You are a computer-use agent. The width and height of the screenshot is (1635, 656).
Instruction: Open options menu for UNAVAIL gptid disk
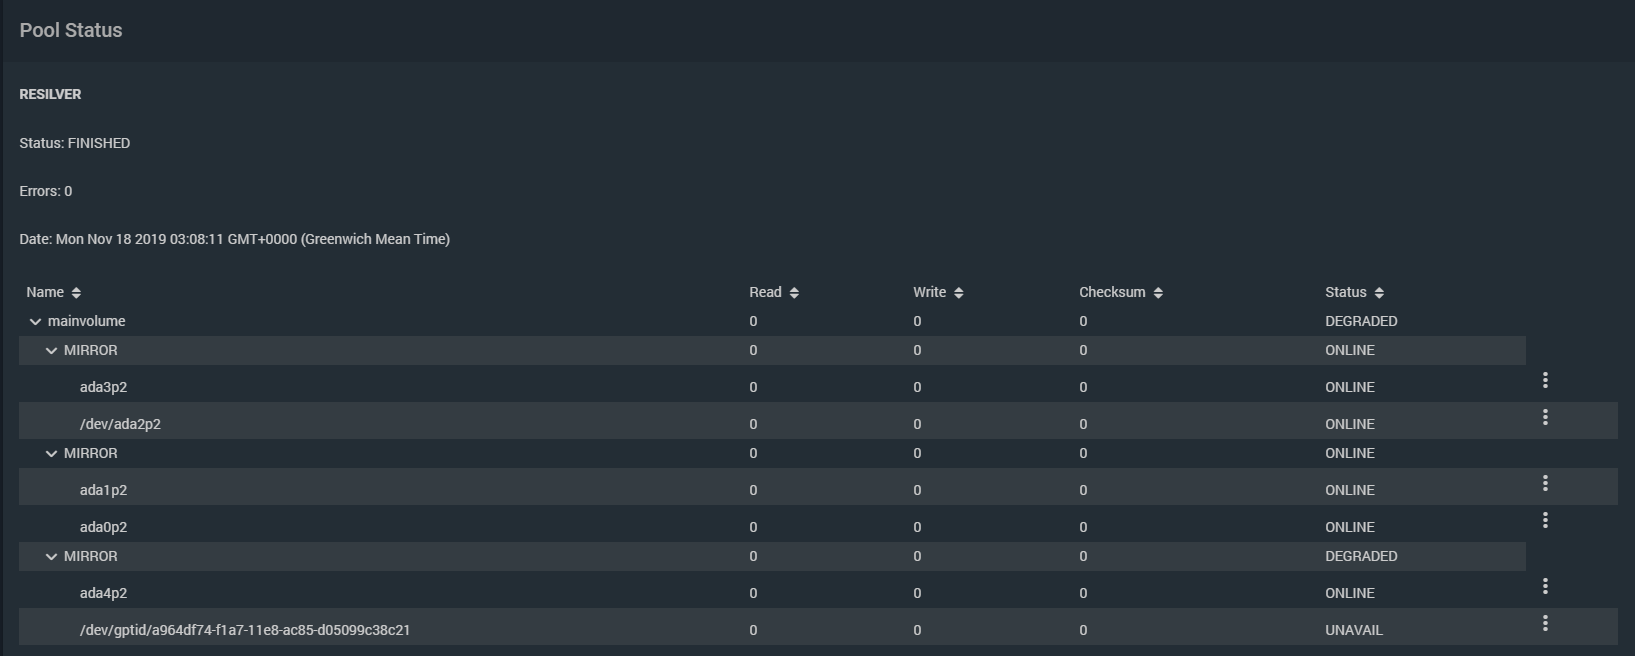(x=1545, y=623)
